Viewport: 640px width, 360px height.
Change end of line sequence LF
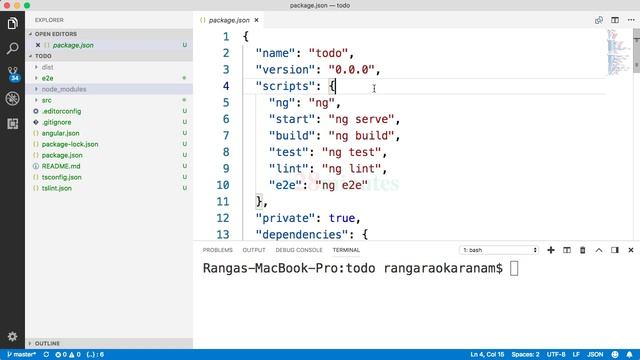click(576, 354)
